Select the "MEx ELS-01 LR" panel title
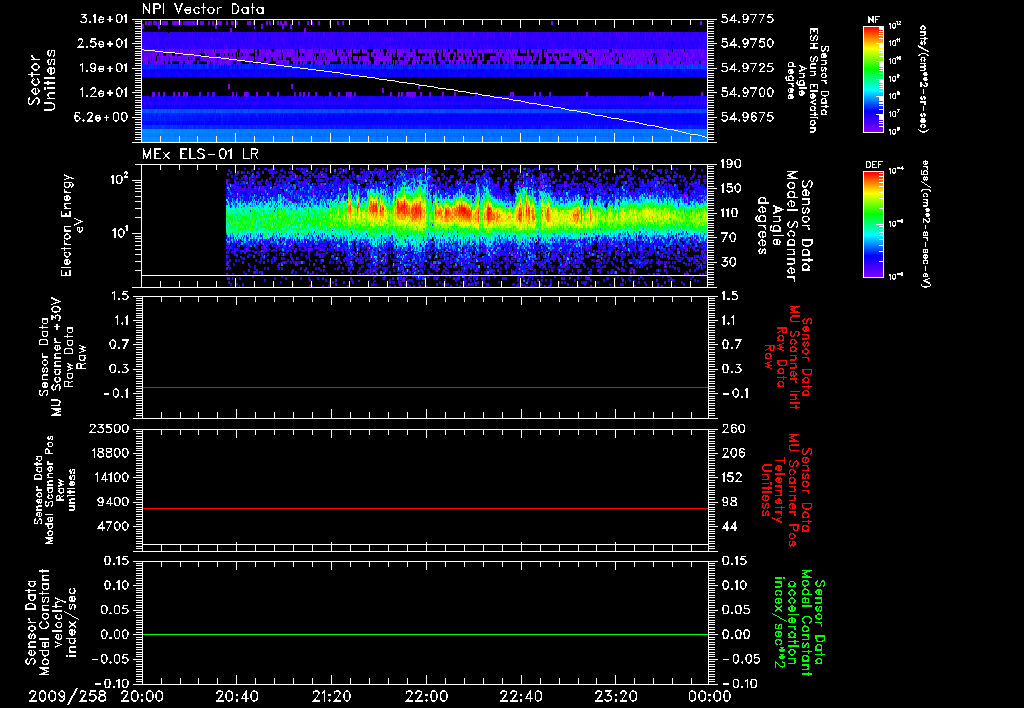 [200, 154]
